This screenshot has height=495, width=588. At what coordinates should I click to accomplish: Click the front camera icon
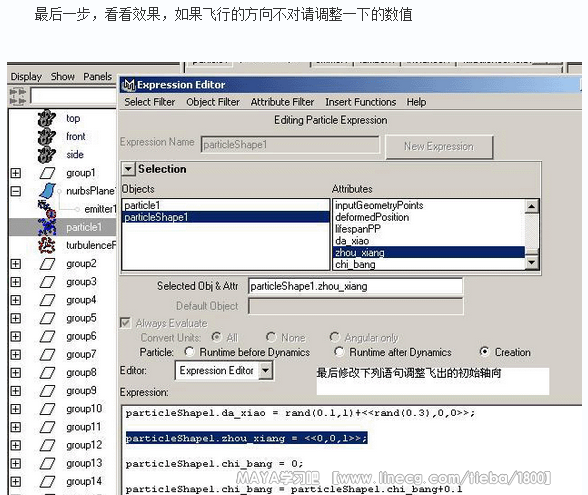click(x=46, y=136)
